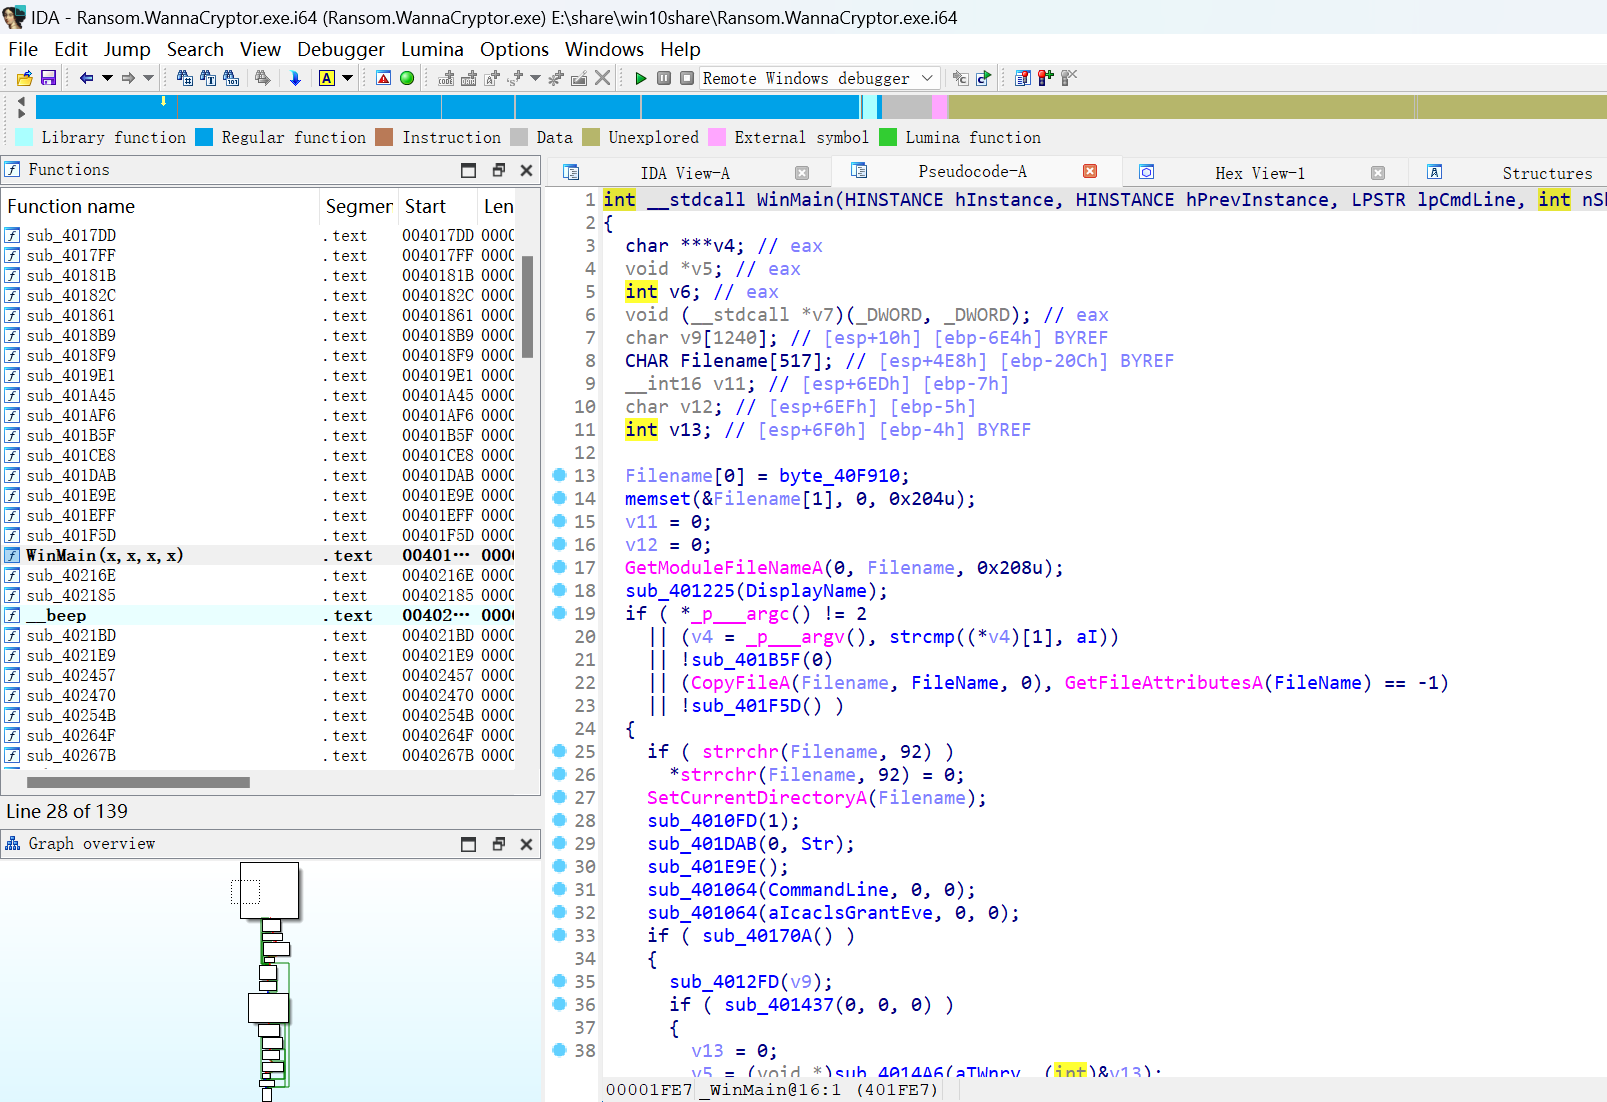The height and width of the screenshot is (1102, 1607).
Task: Click the delete breakpoint icon in toolbar
Action: [x=1069, y=78]
